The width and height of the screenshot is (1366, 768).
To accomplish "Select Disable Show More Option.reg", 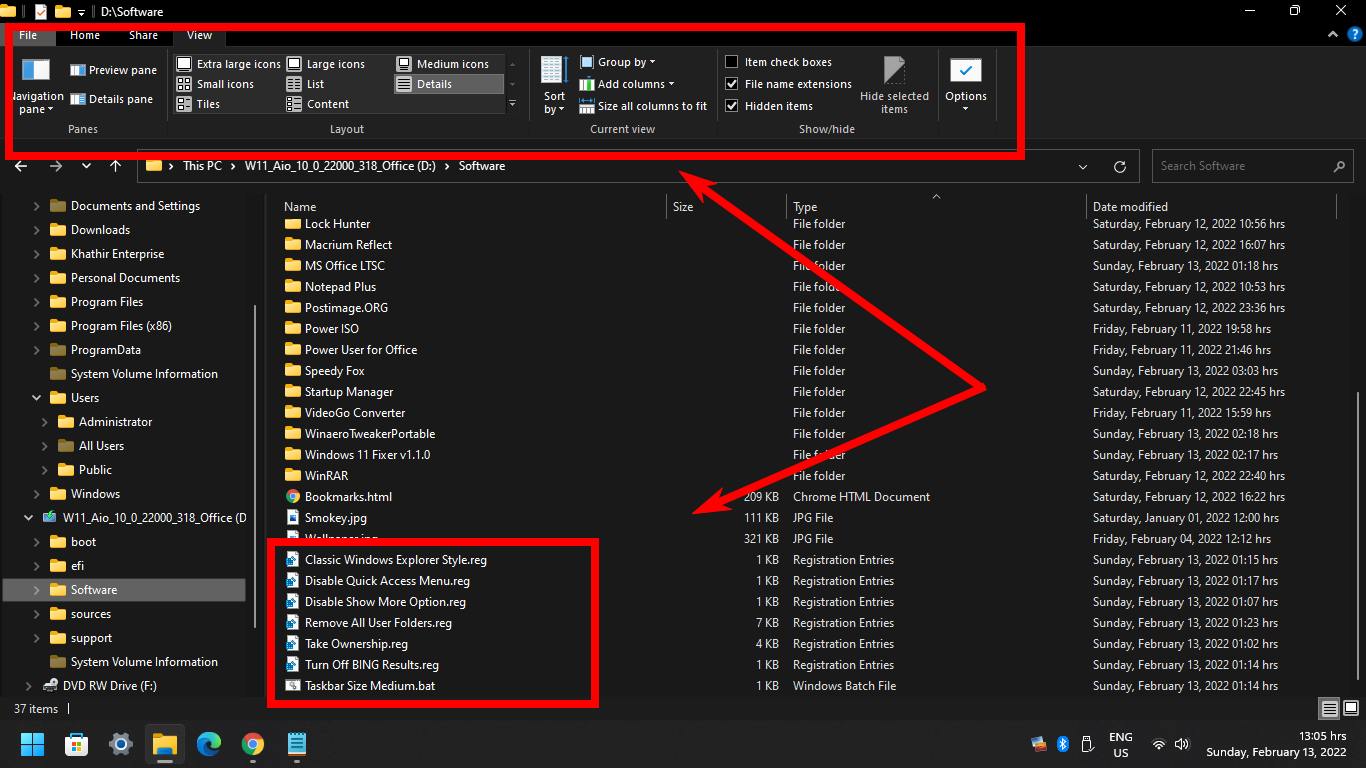I will coord(385,602).
